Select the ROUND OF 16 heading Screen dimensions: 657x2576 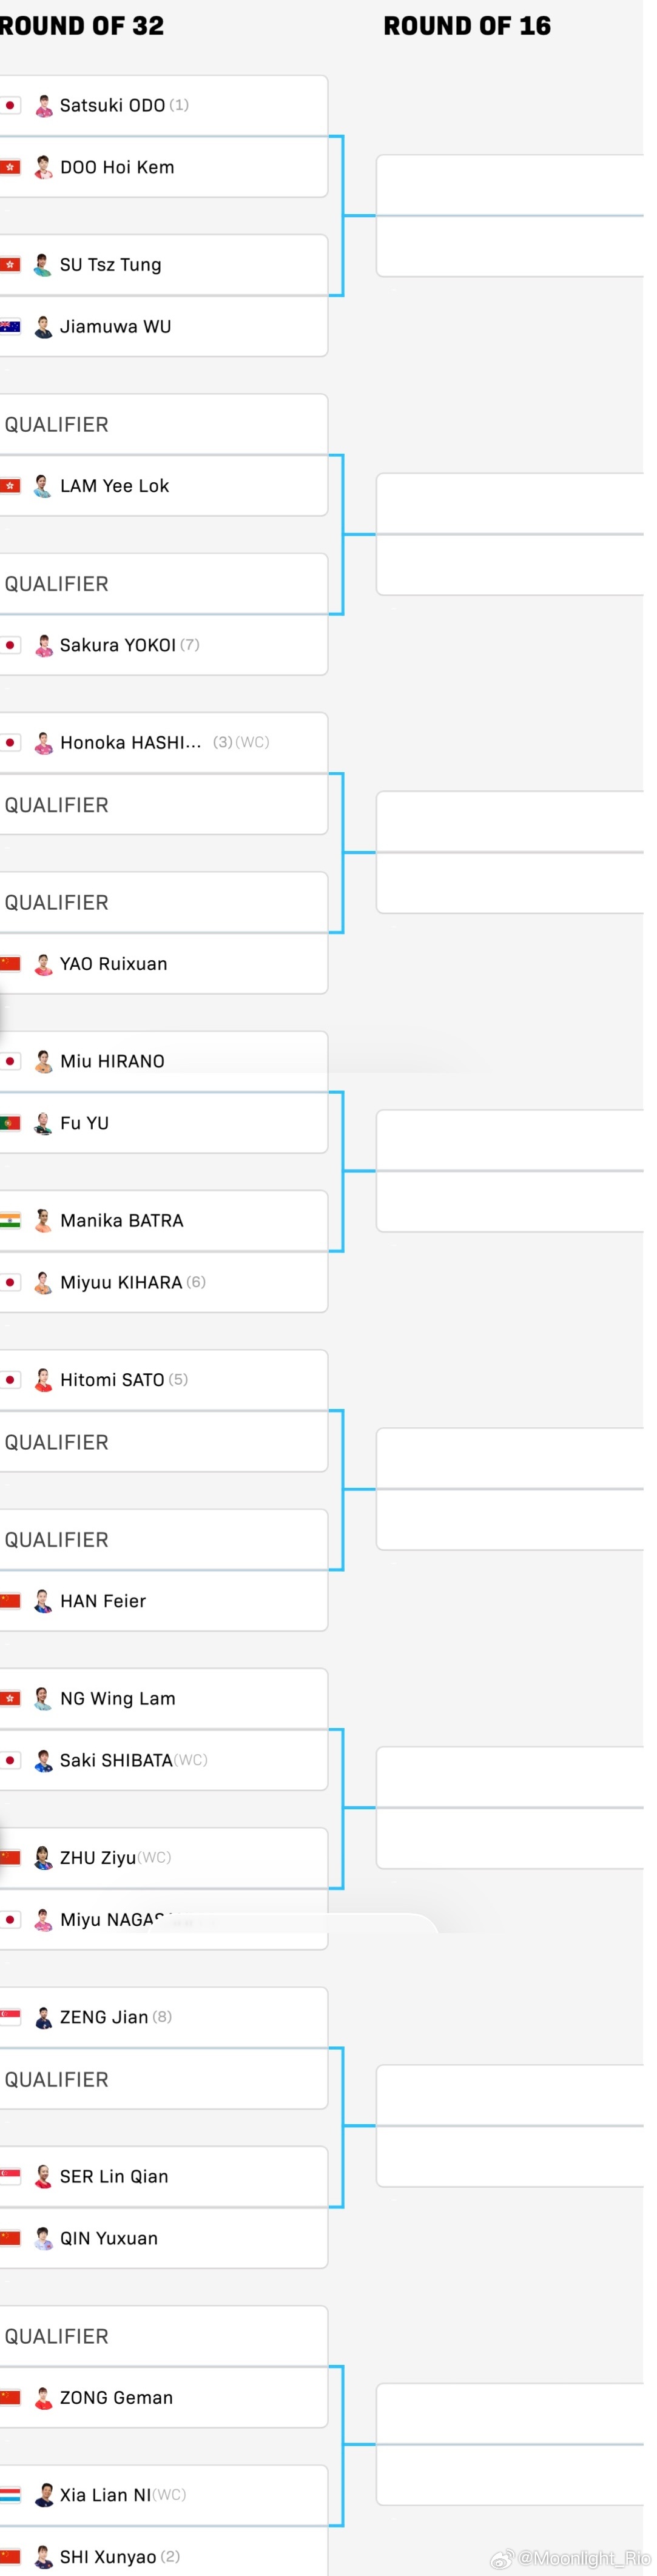(467, 26)
